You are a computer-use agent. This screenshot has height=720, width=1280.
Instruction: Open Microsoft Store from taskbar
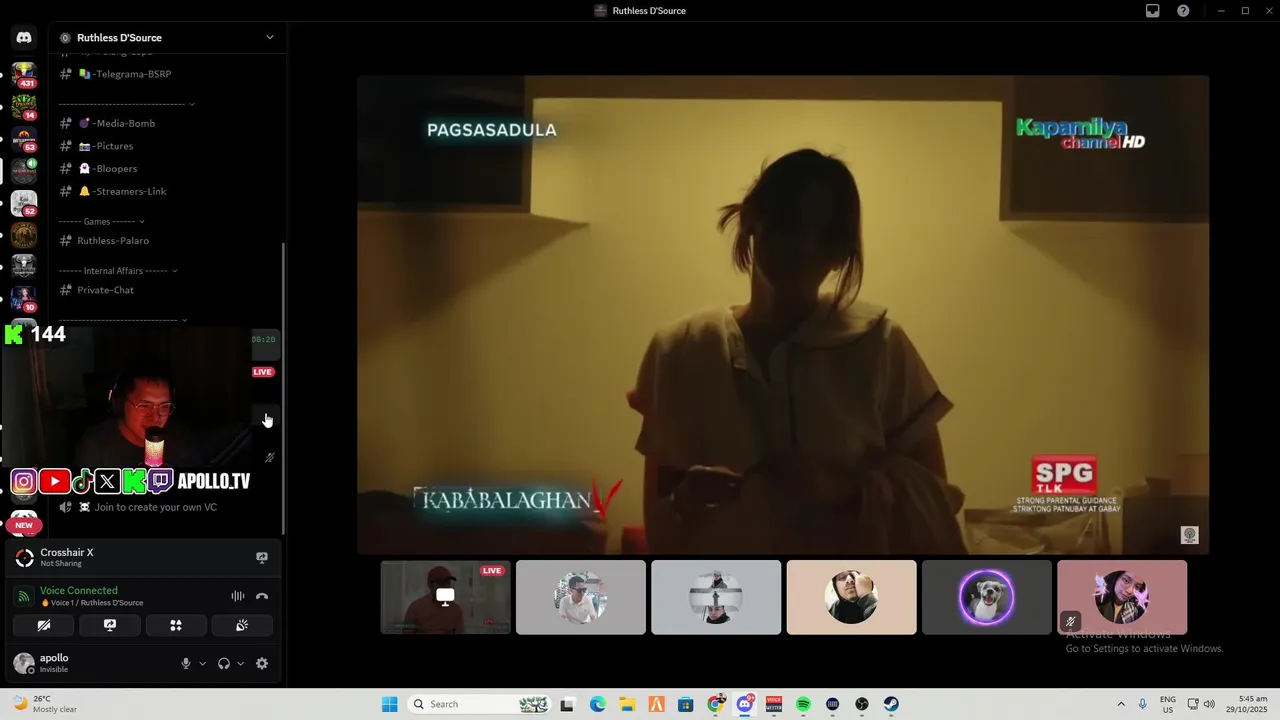point(686,704)
